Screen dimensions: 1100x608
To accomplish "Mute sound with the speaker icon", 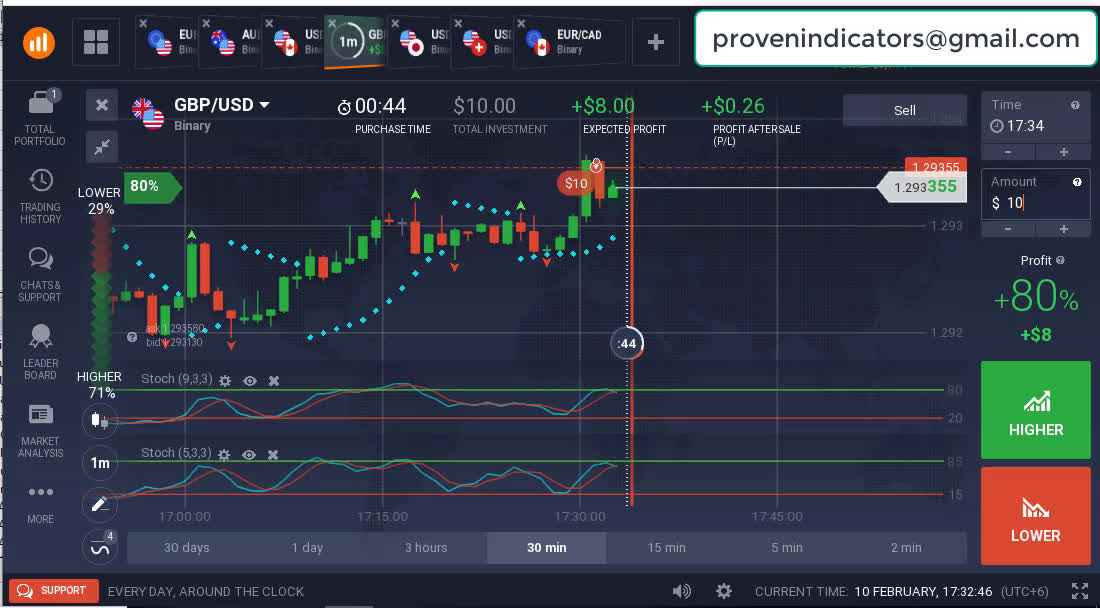I will pyautogui.click(x=682, y=591).
